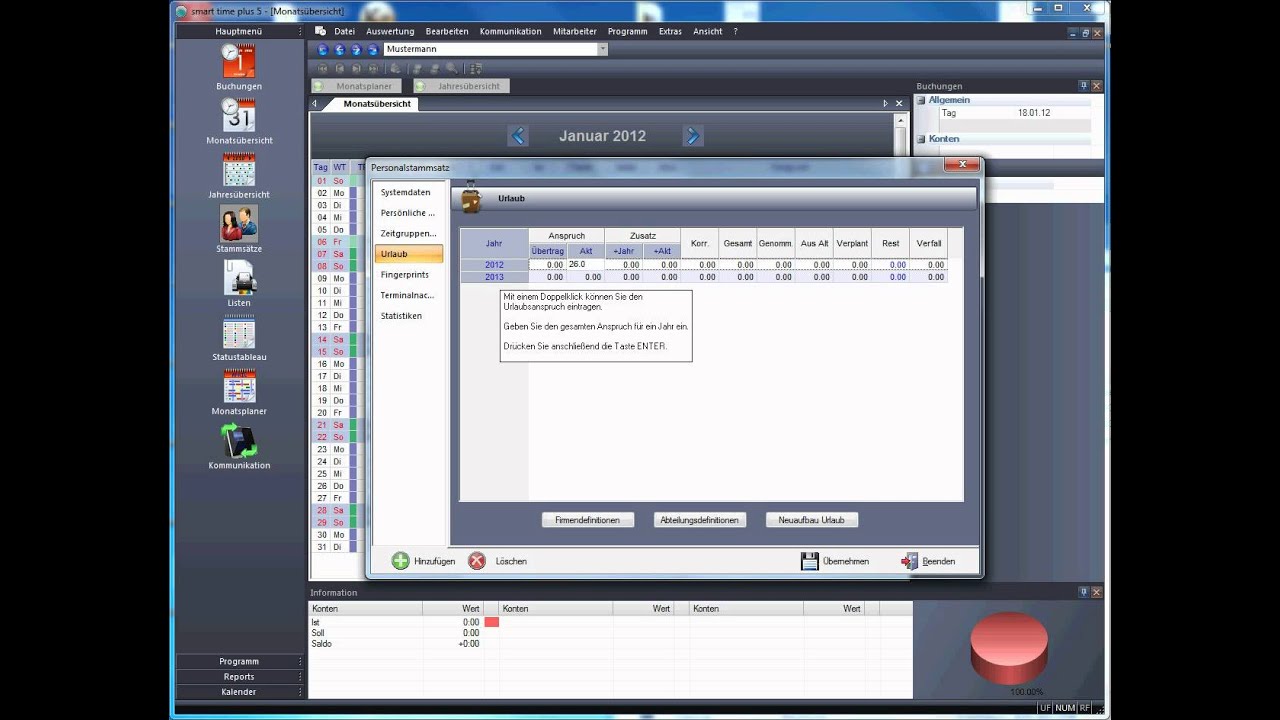Viewport: 1280px width, 720px height.
Task: Go to previous month arrow beside Januar 2012
Action: pyautogui.click(x=518, y=136)
